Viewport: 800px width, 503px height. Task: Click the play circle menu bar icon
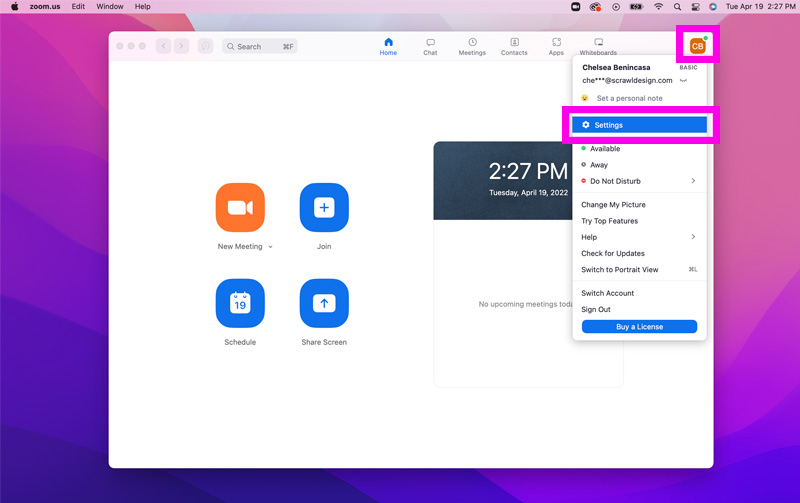(x=616, y=7)
